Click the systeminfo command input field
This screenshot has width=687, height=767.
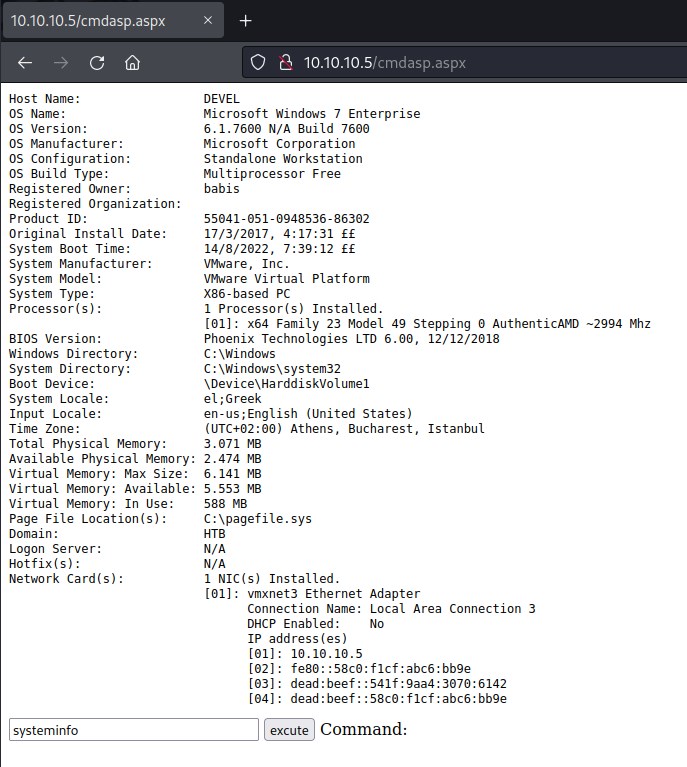(x=133, y=730)
